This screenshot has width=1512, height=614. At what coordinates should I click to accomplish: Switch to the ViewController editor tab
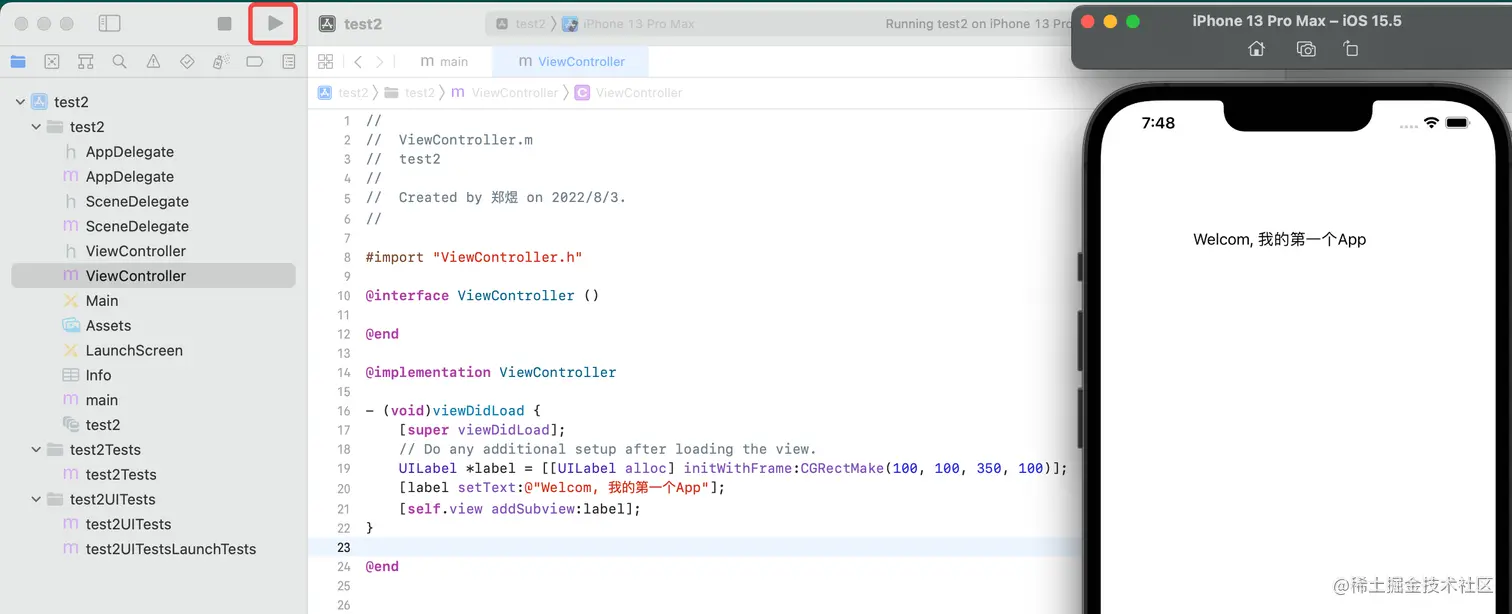[x=571, y=62]
